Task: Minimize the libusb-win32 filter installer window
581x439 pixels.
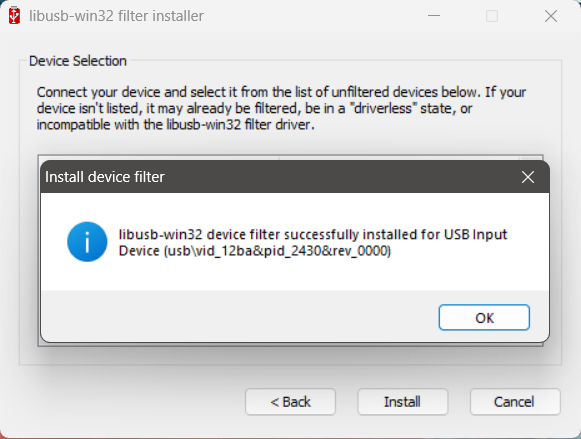Action: coord(434,16)
